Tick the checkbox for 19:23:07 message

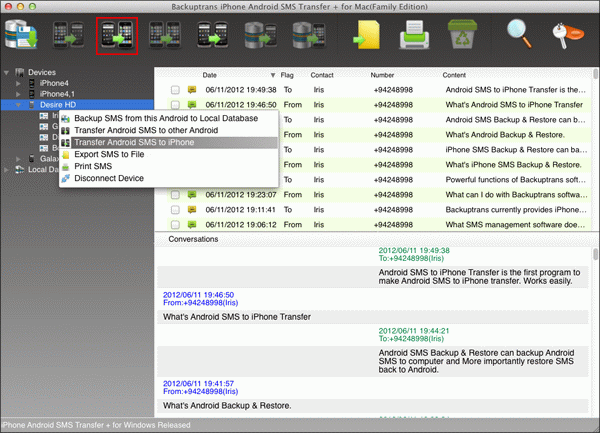175,195
